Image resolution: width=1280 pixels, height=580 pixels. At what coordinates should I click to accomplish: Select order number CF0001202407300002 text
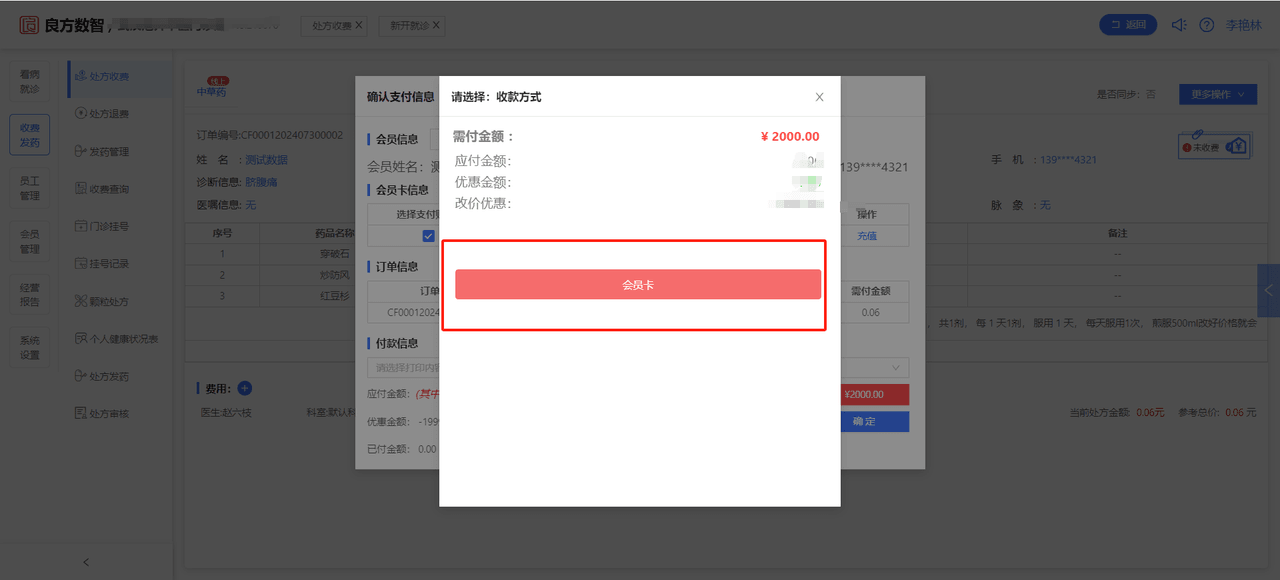click(292, 135)
